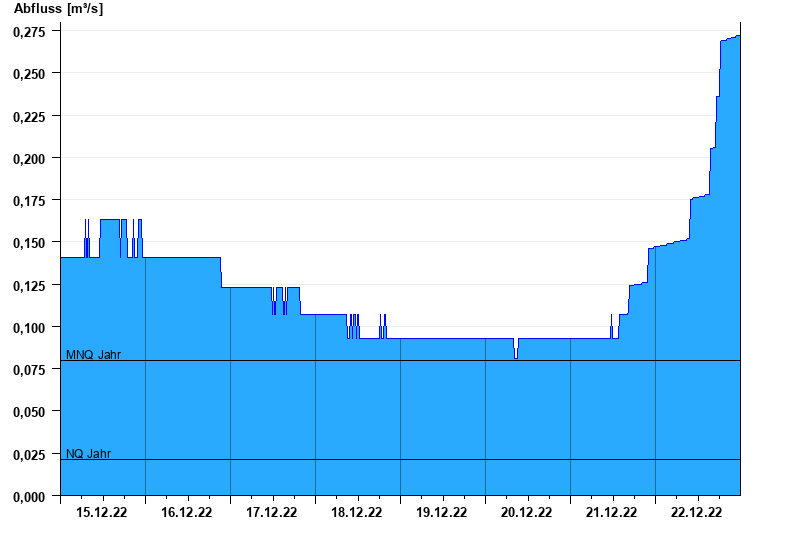Select the NQ Jahr reference line label

(x=89, y=453)
